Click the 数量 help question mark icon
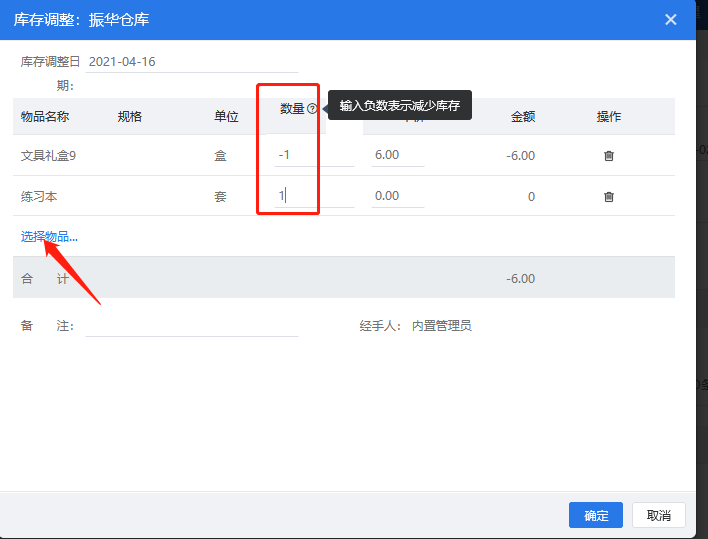The image size is (708, 539). (x=312, y=109)
